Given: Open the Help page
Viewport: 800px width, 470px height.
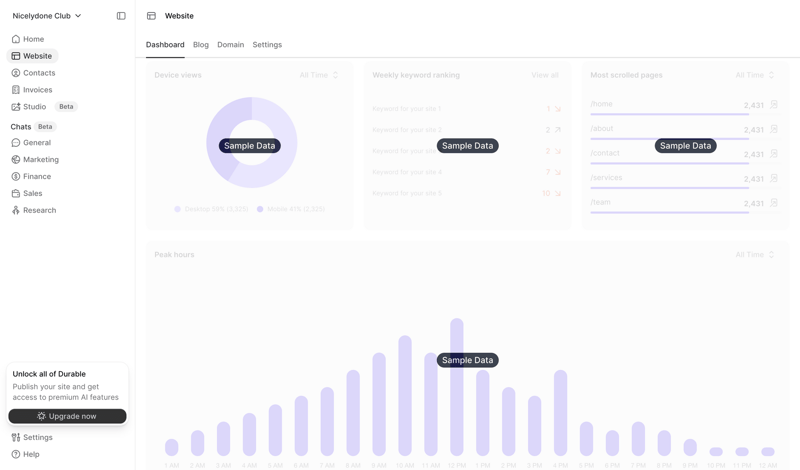Looking at the screenshot, I should point(31,454).
